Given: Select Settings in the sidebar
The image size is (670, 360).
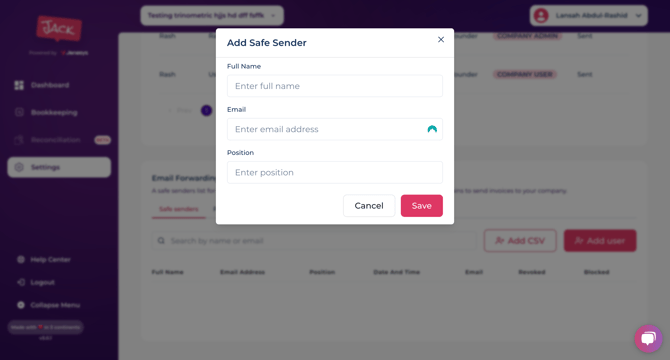Looking at the screenshot, I should pos(59,167).
